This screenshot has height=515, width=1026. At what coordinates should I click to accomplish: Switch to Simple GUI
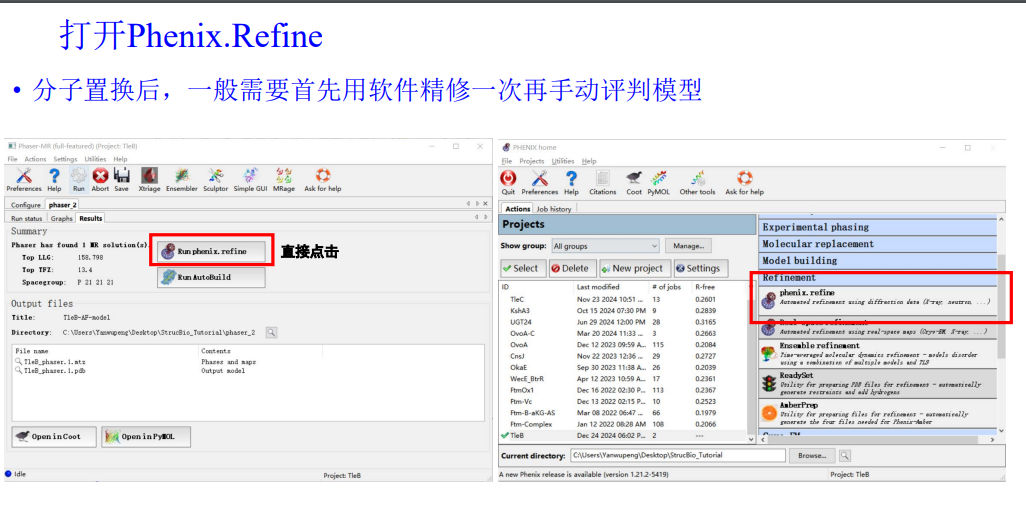[x=251, y=179]
